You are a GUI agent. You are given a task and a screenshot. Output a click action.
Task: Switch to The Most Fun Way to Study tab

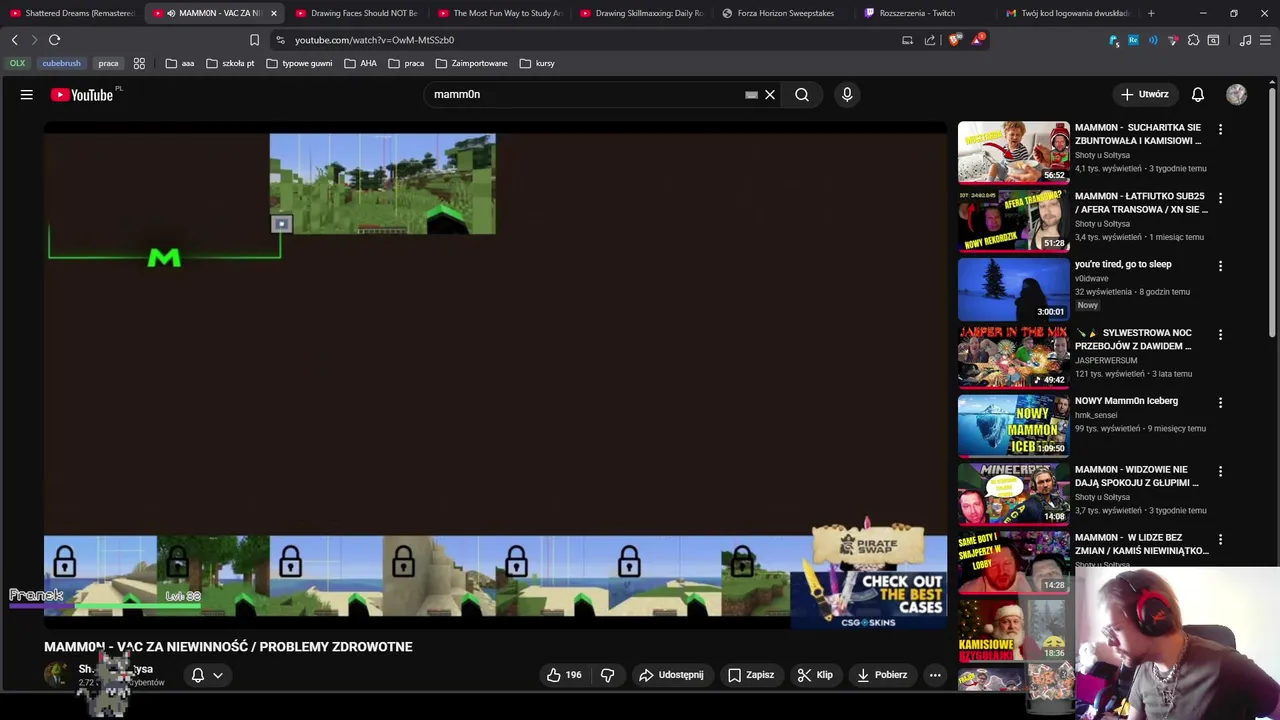[x=500, y=13]
